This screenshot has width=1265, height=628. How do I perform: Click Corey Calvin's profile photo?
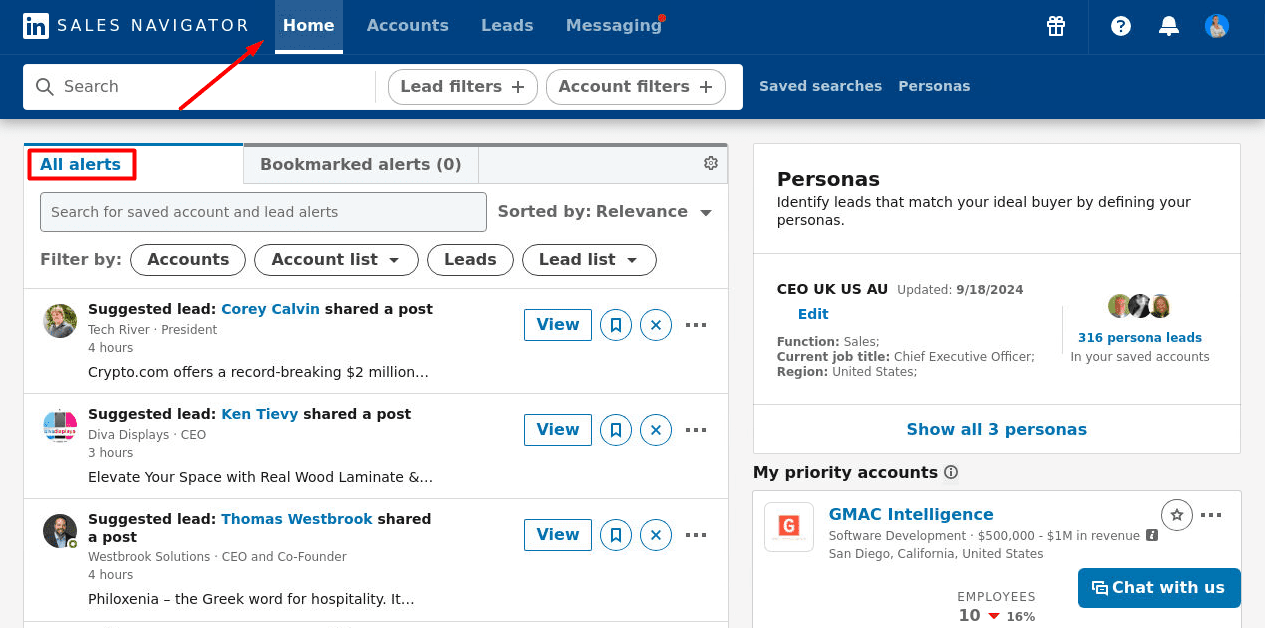(60, 321)
